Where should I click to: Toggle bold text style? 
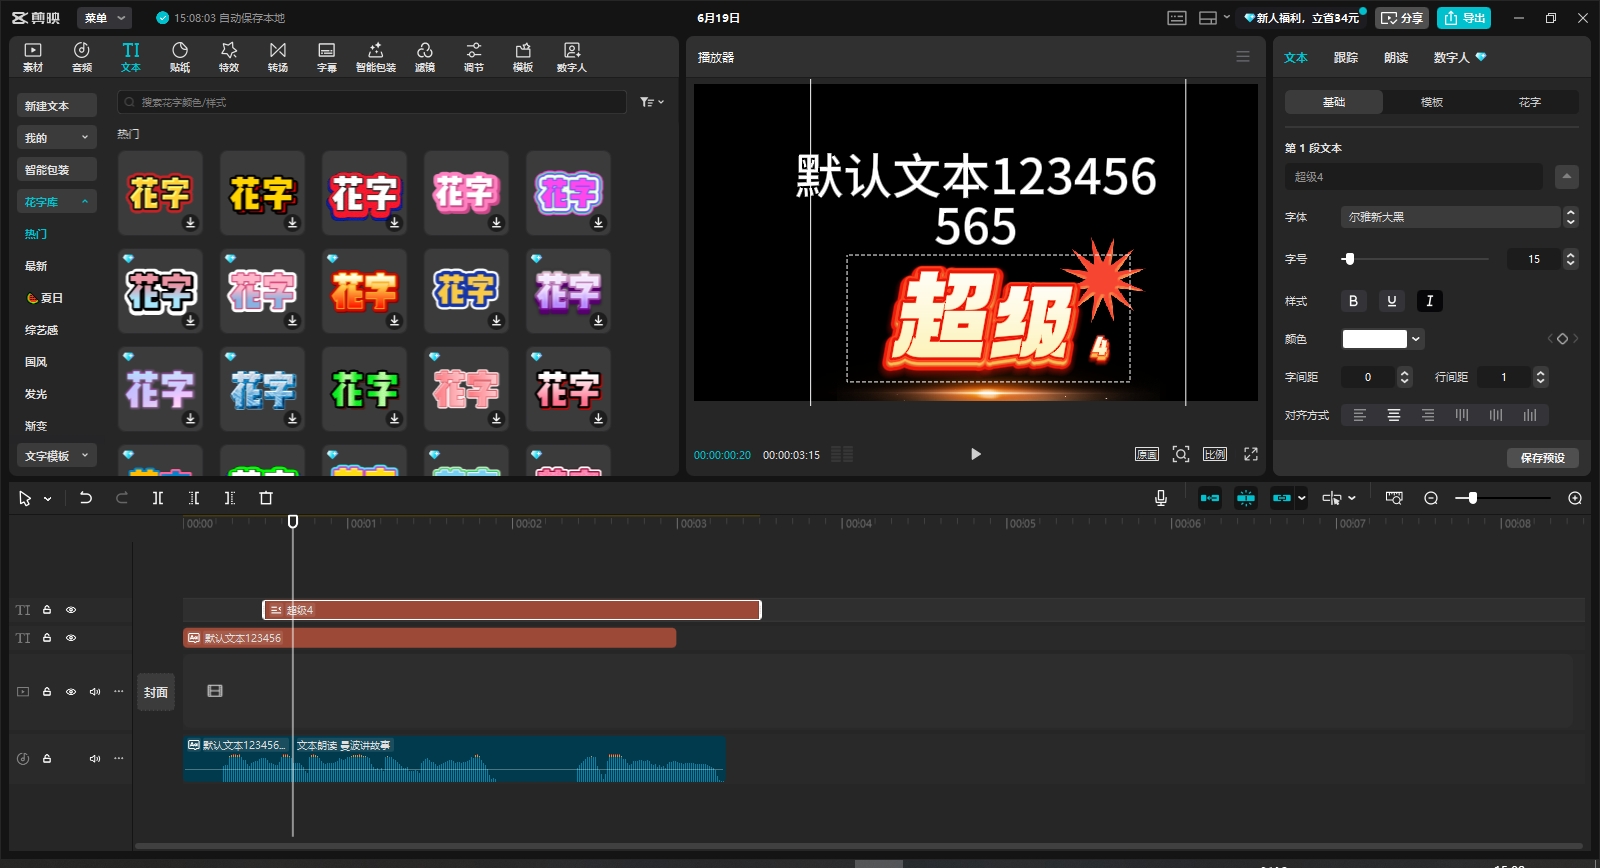1353,301
